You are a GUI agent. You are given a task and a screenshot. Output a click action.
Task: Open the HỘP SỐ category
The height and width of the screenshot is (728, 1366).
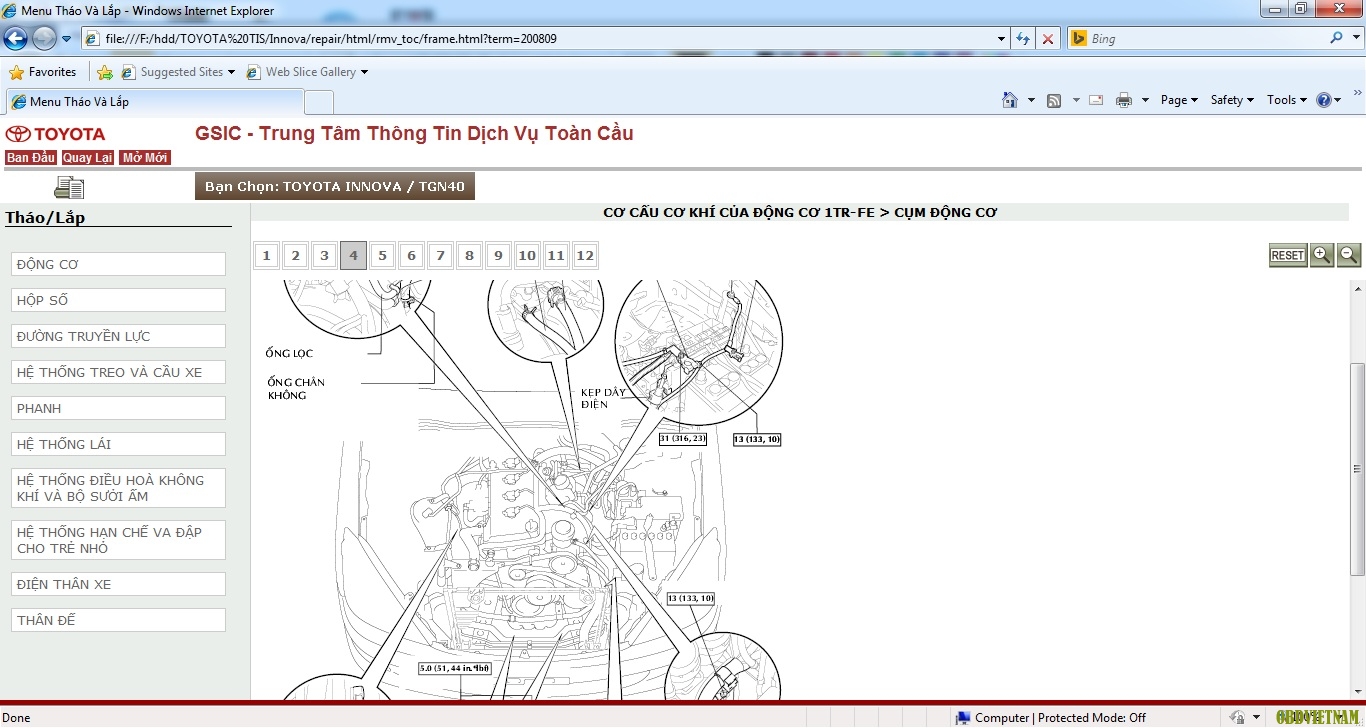click(x=118, y=300)
